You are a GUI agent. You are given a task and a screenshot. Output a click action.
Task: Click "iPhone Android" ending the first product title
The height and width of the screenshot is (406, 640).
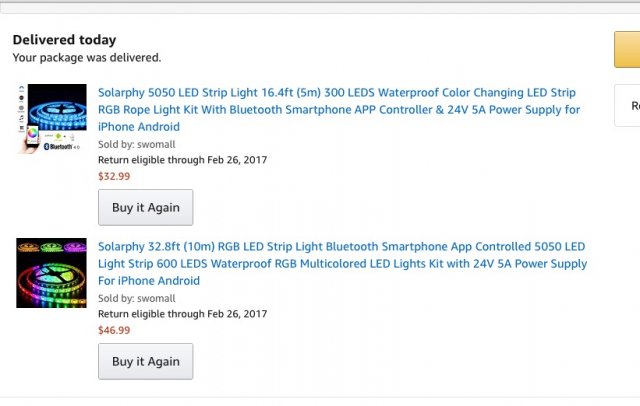pos(139,127)
